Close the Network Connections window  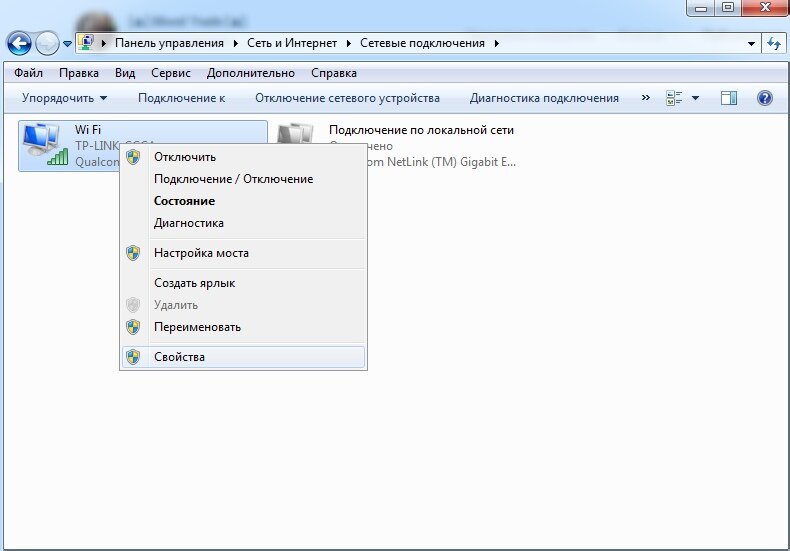tap(765, 8)
